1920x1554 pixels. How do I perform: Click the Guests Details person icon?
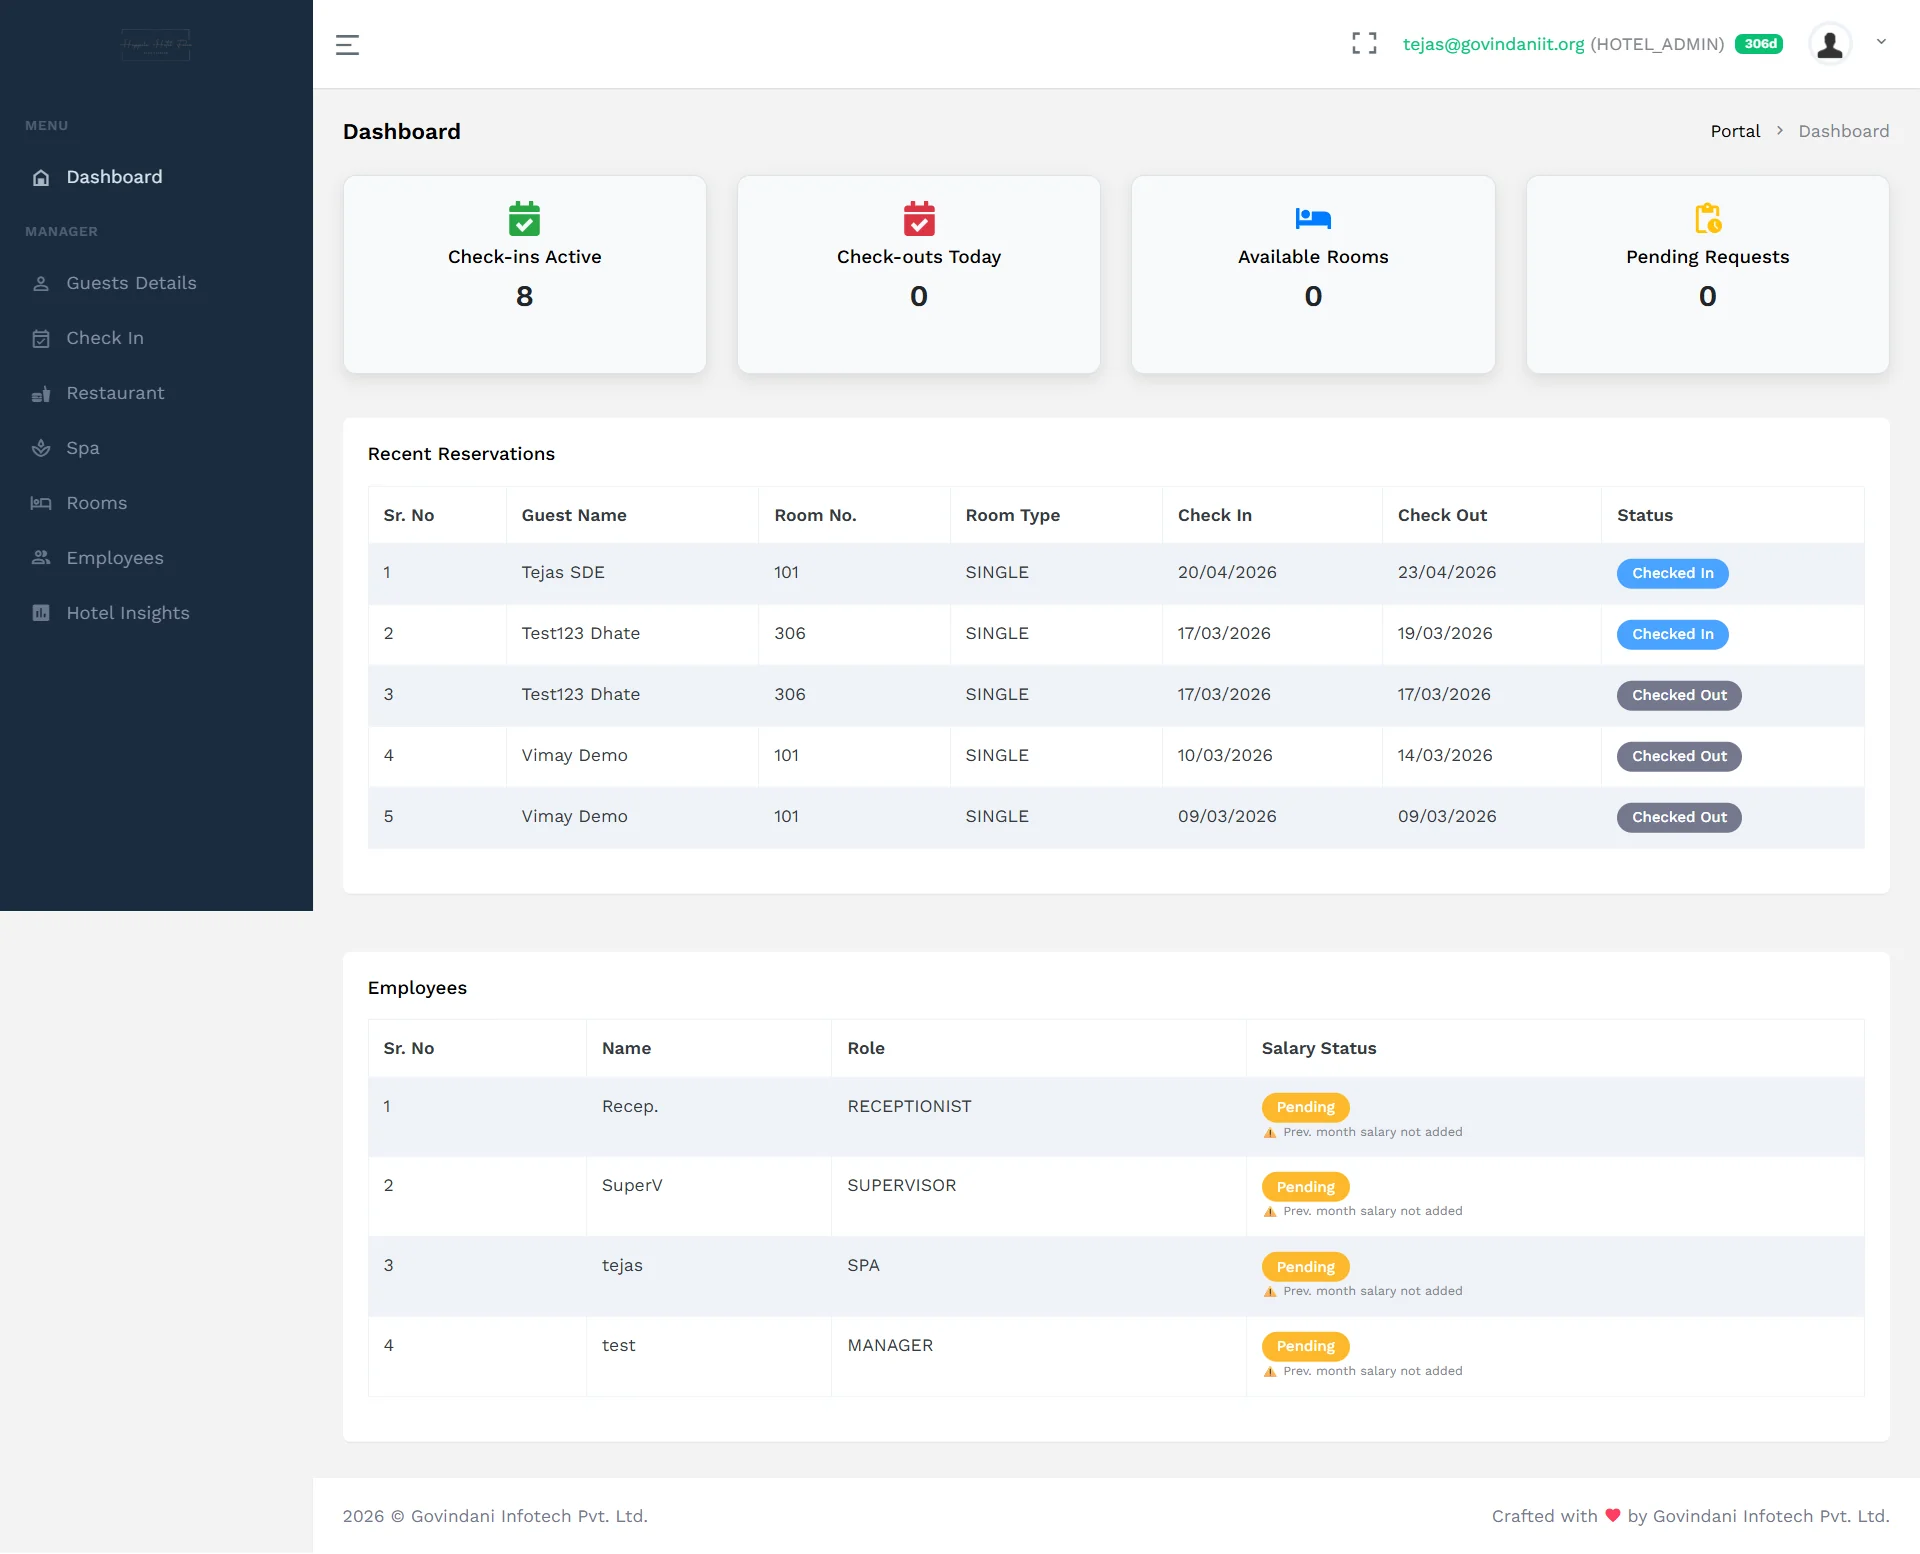point(41,283)
